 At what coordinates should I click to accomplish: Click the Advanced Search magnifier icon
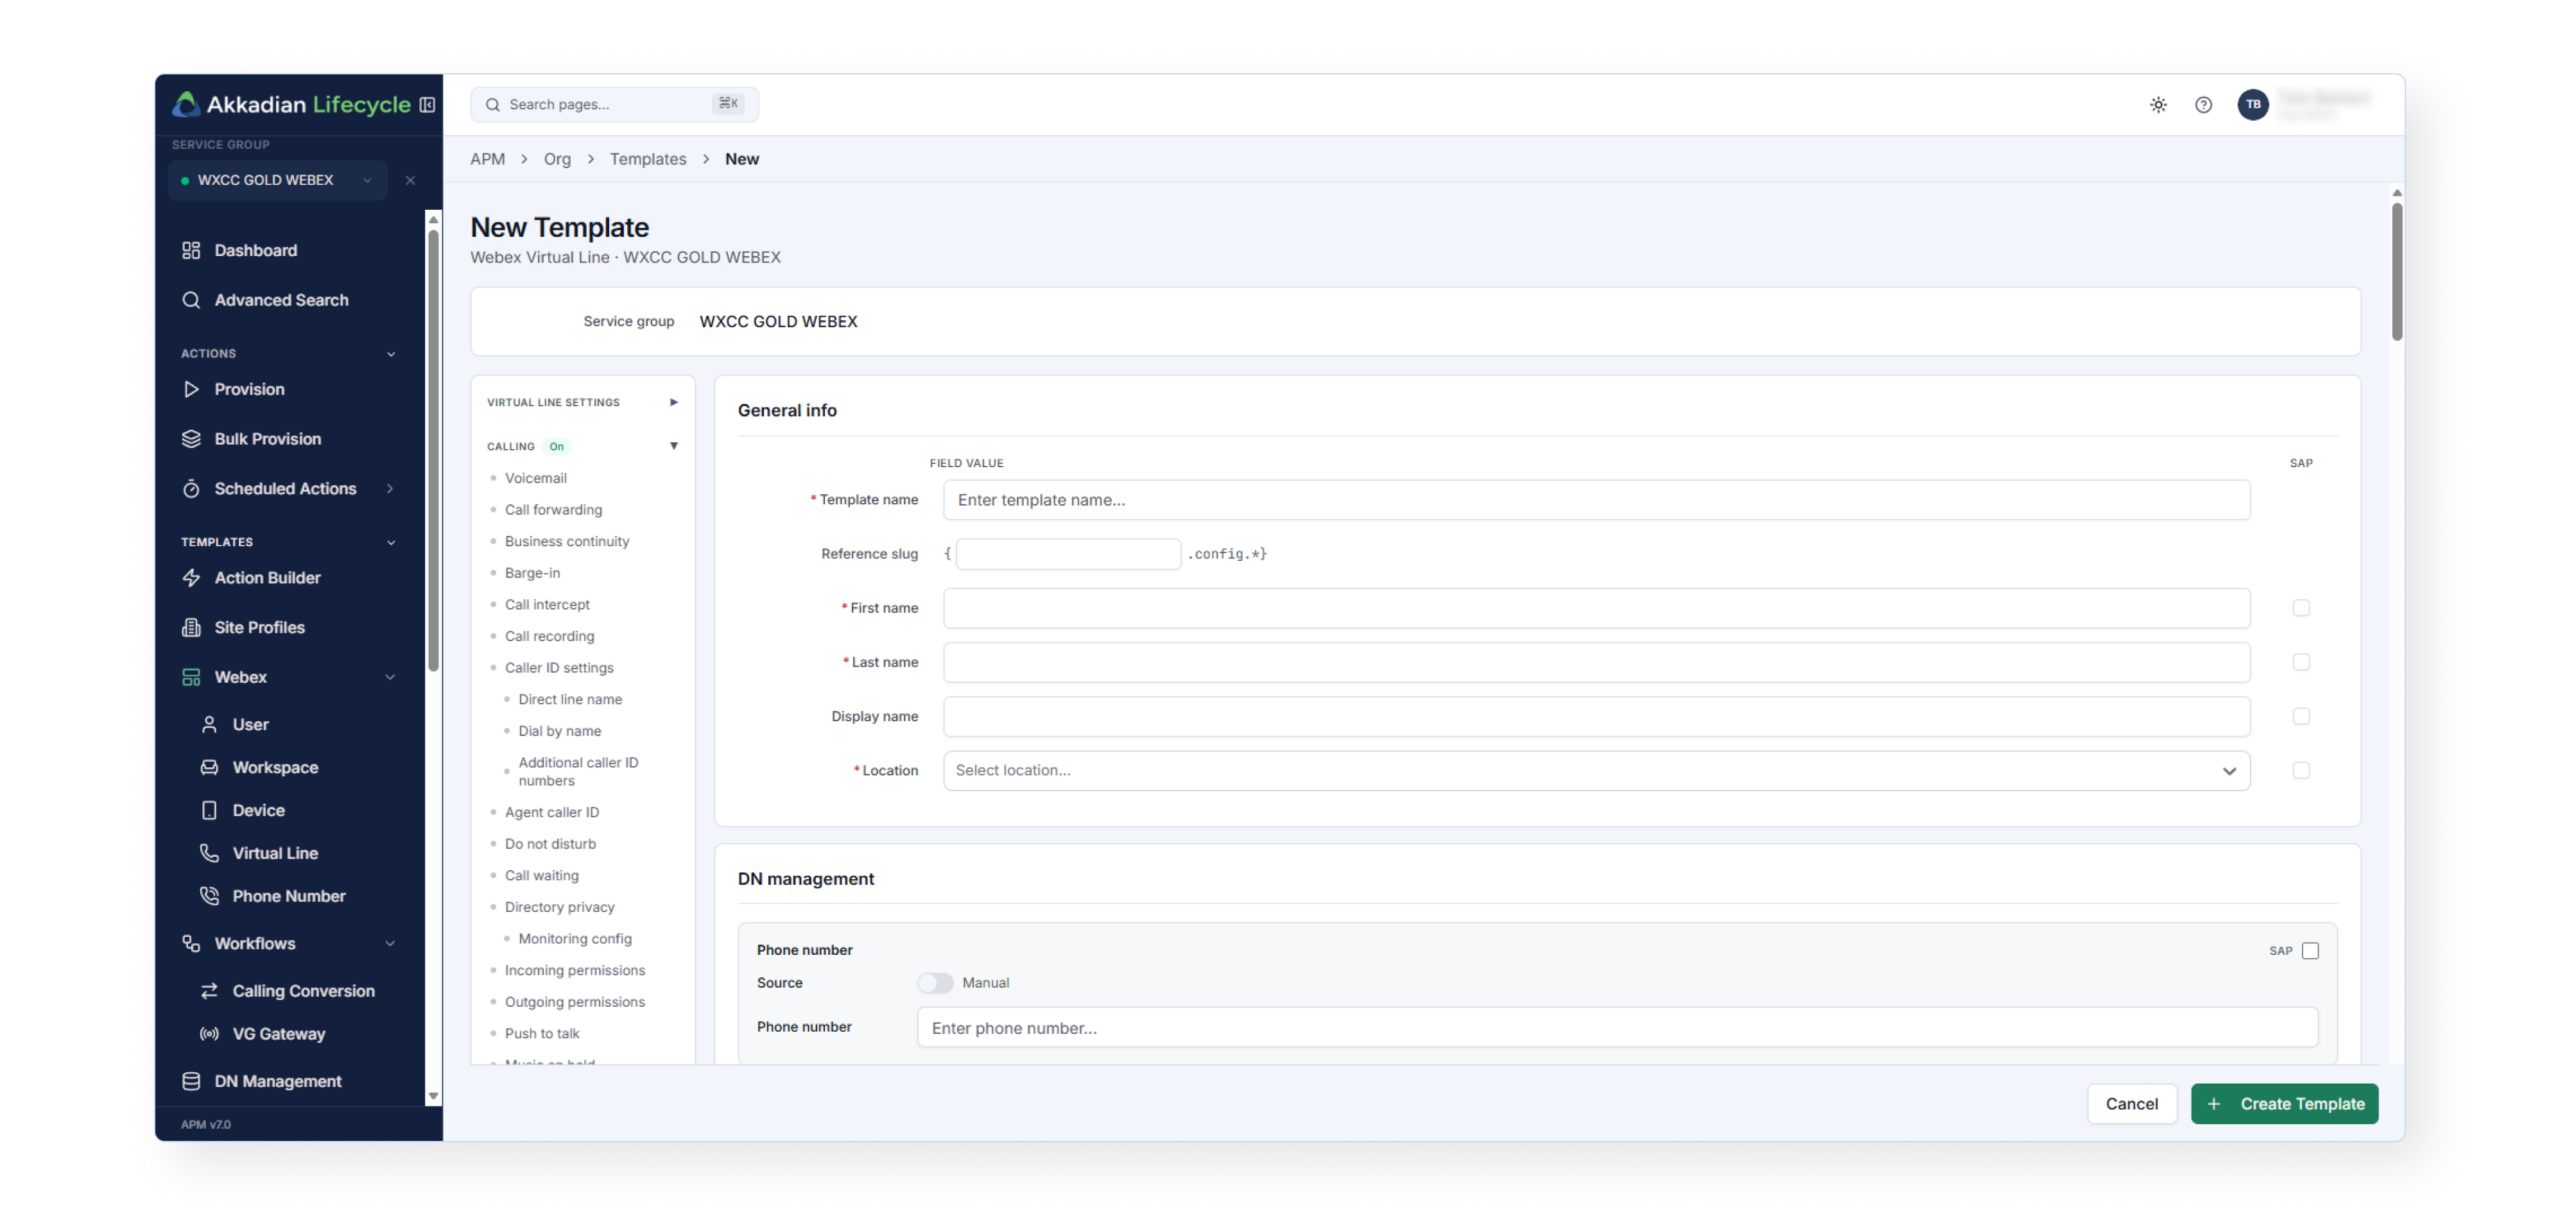pyautogui.click(x=191, y=300)
